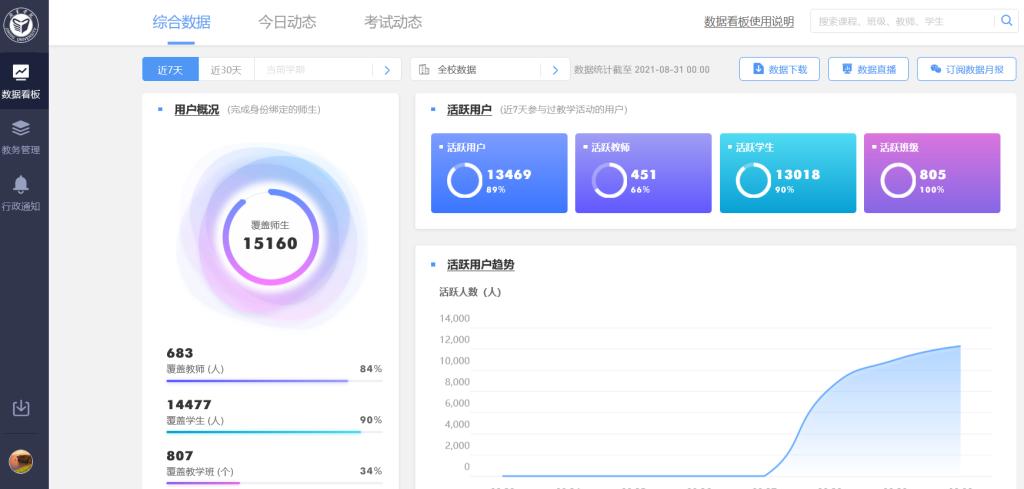Click the university logo at top left
Screen dimensions: 1024x489
(21, 22)
